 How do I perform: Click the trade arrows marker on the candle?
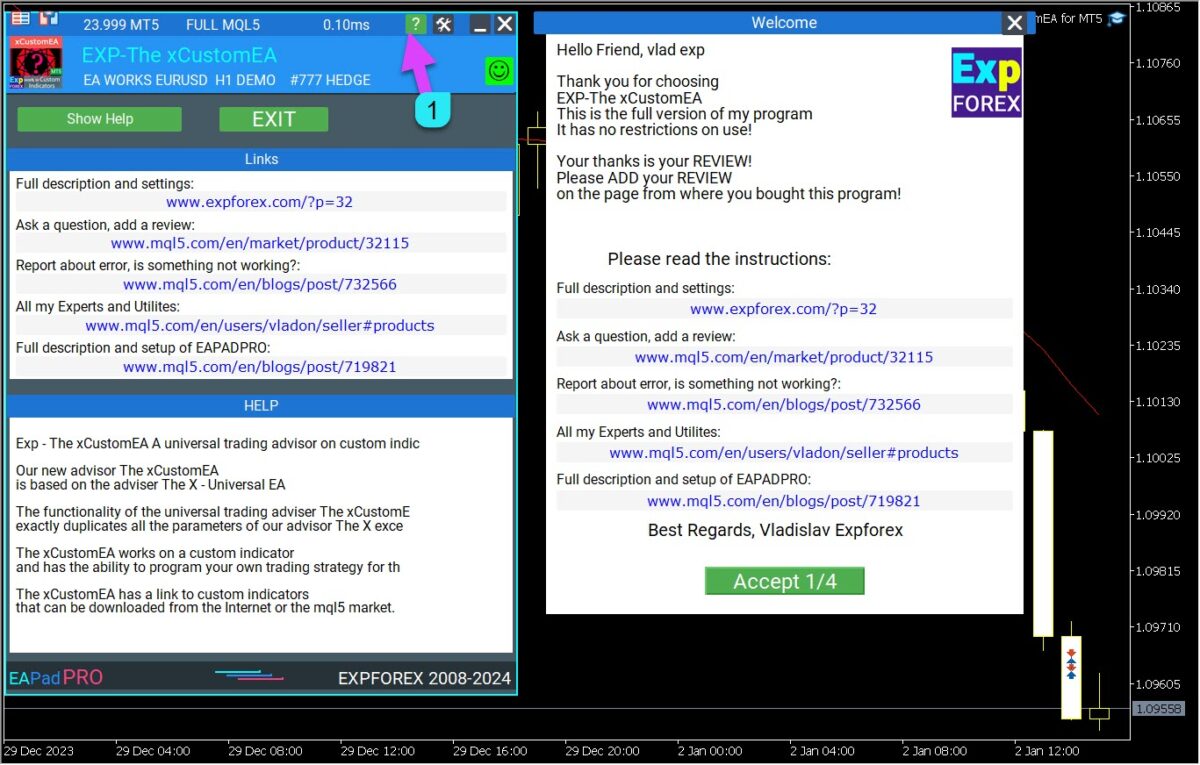(1071, 664)
